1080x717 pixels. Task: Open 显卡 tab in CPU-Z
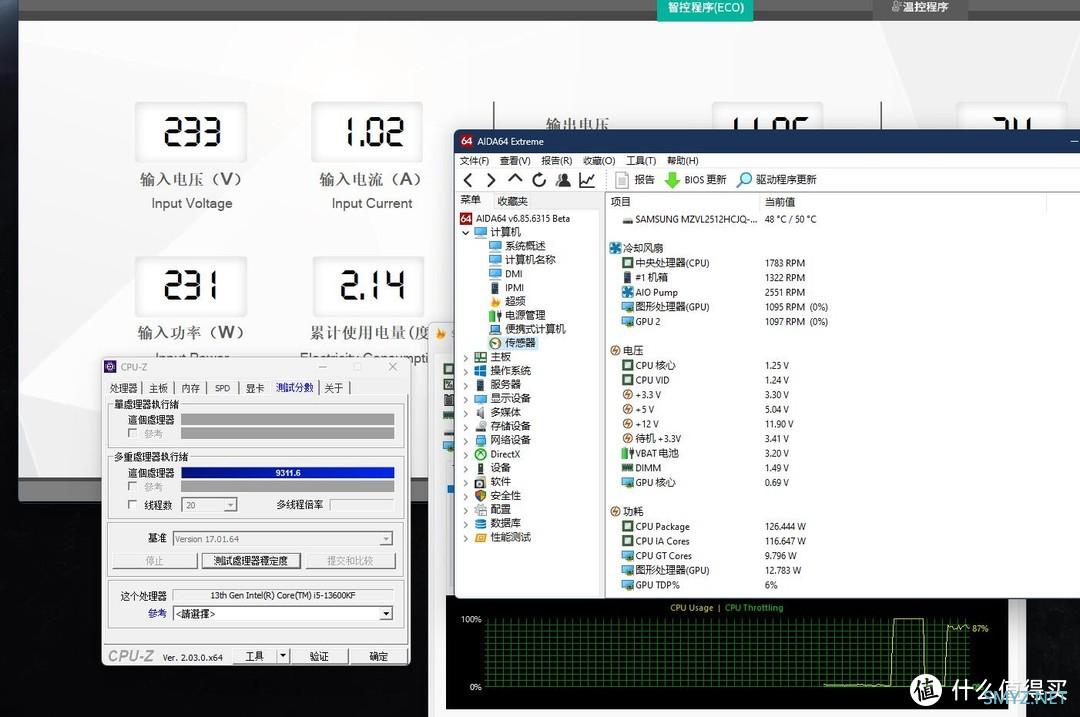tap(256, 388)
